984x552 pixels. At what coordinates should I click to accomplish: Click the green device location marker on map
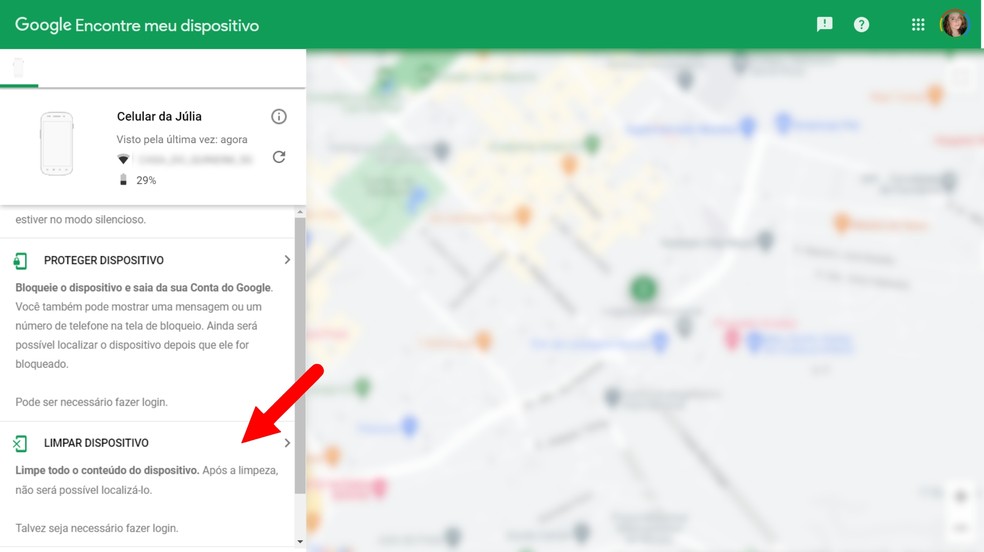[643, 289]
